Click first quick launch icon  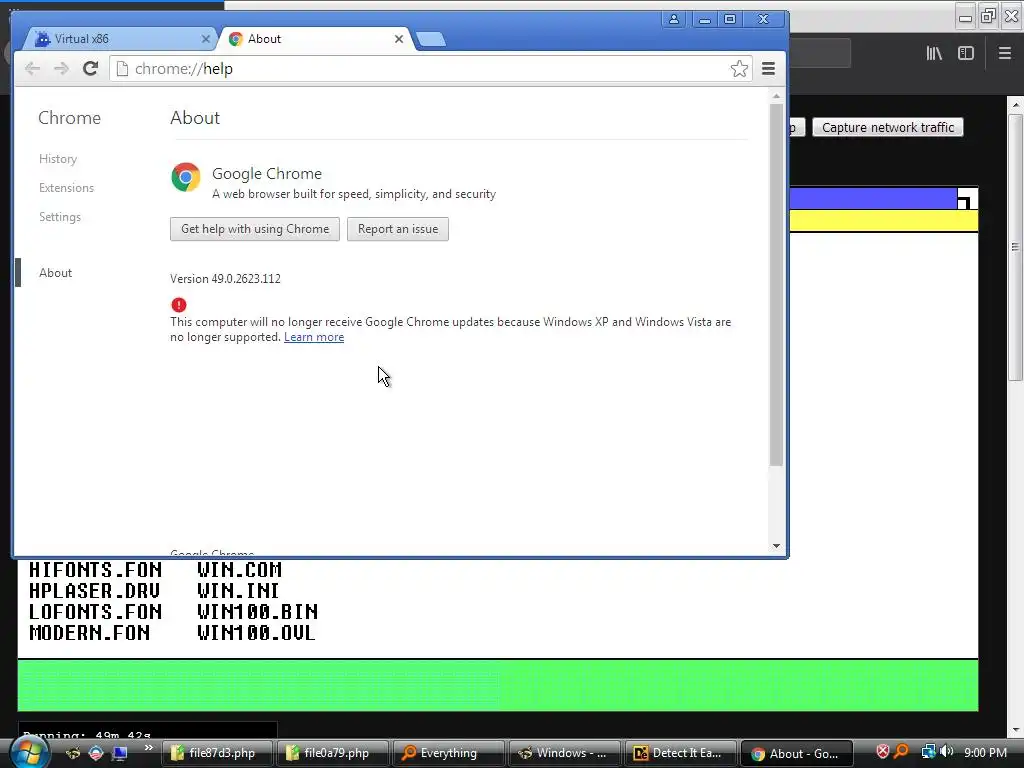point(73,753)
